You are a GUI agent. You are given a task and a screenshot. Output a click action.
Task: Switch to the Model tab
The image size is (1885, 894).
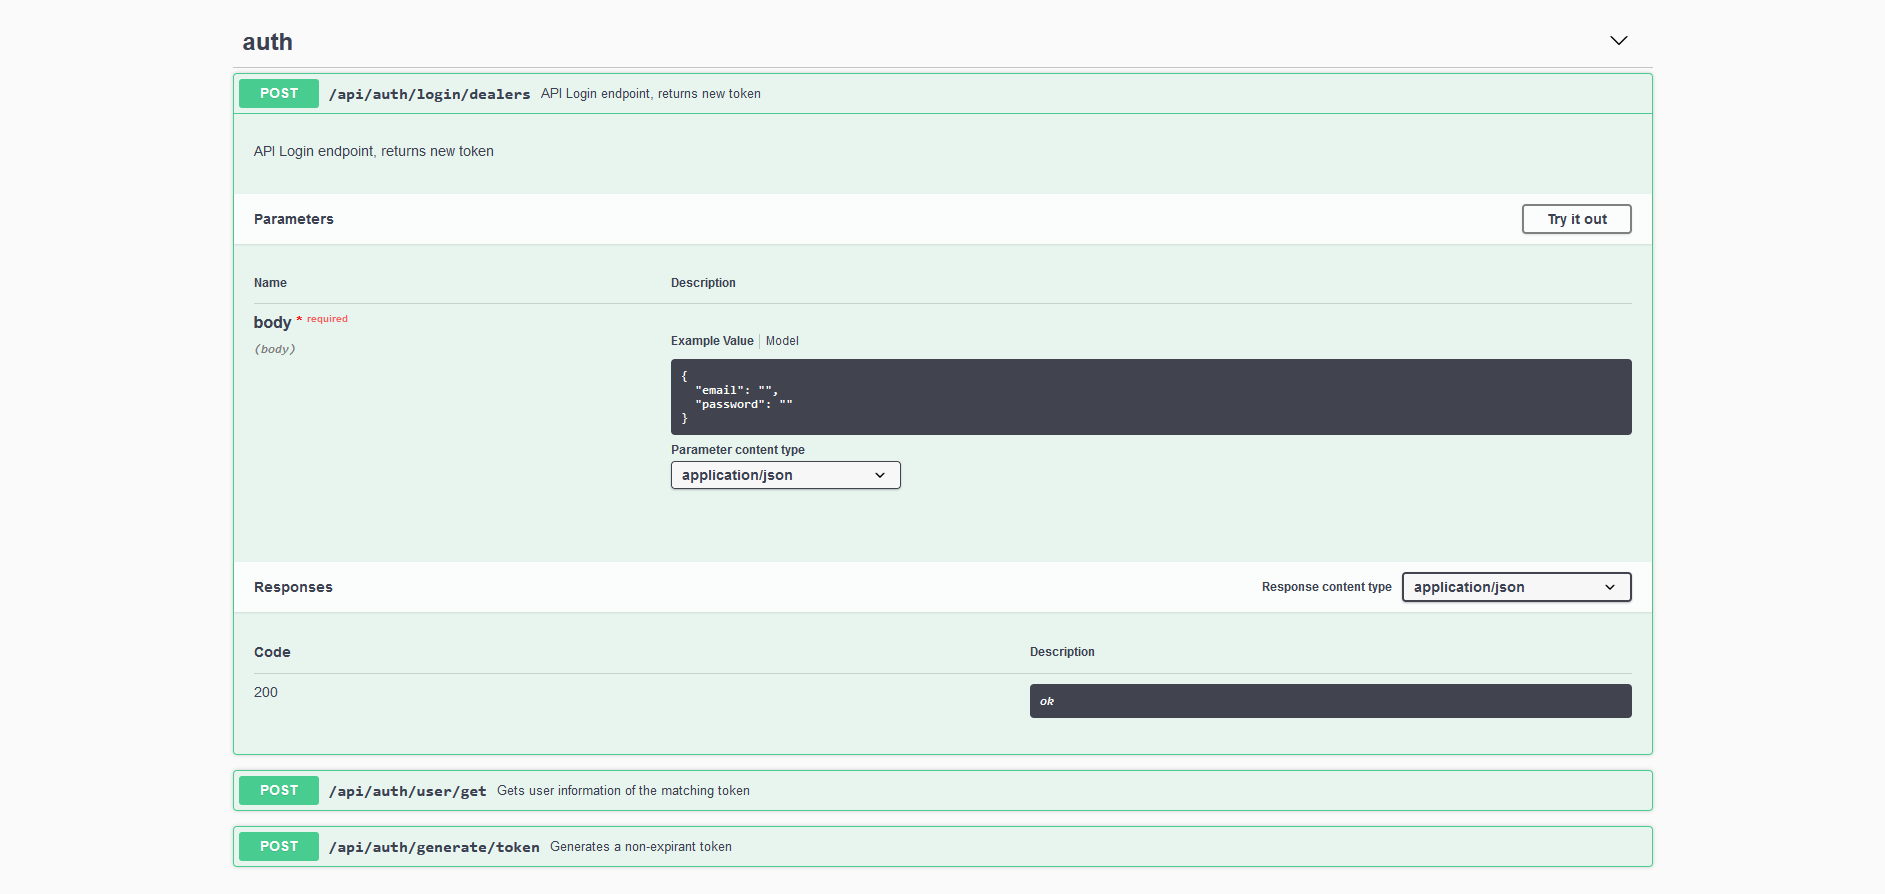(x=782, y=341)
